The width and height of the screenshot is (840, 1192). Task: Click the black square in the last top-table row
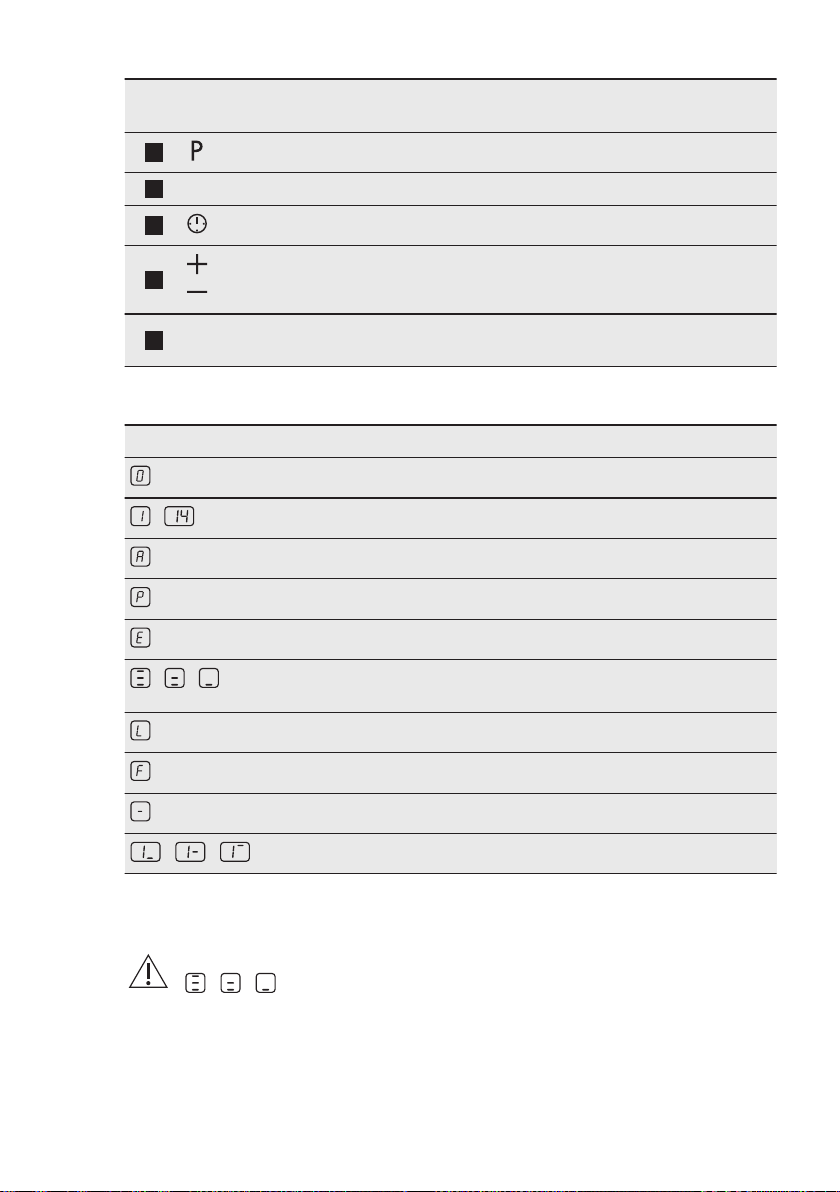(x=154, y=341)
